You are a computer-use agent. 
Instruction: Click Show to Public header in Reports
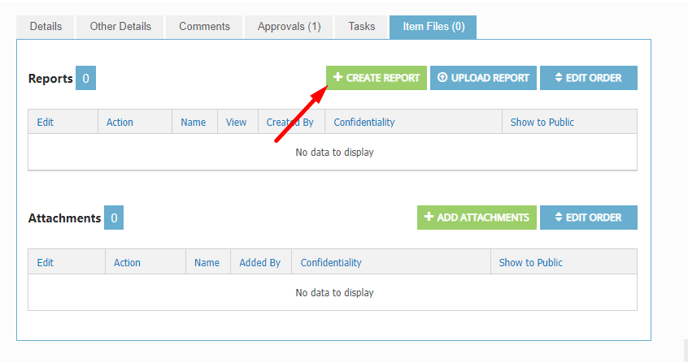[x=542, y=122]
